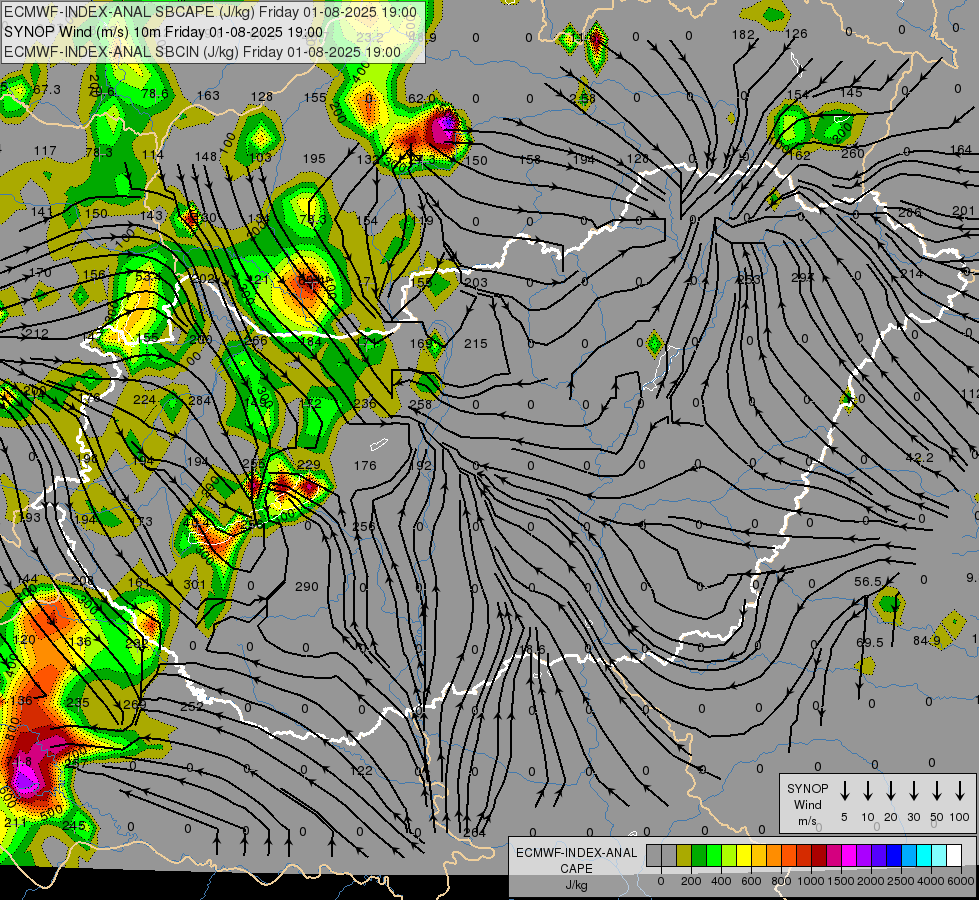Pick the olive swatch in CAPE legend
The image size is (979, 900).
pos(684,855)
